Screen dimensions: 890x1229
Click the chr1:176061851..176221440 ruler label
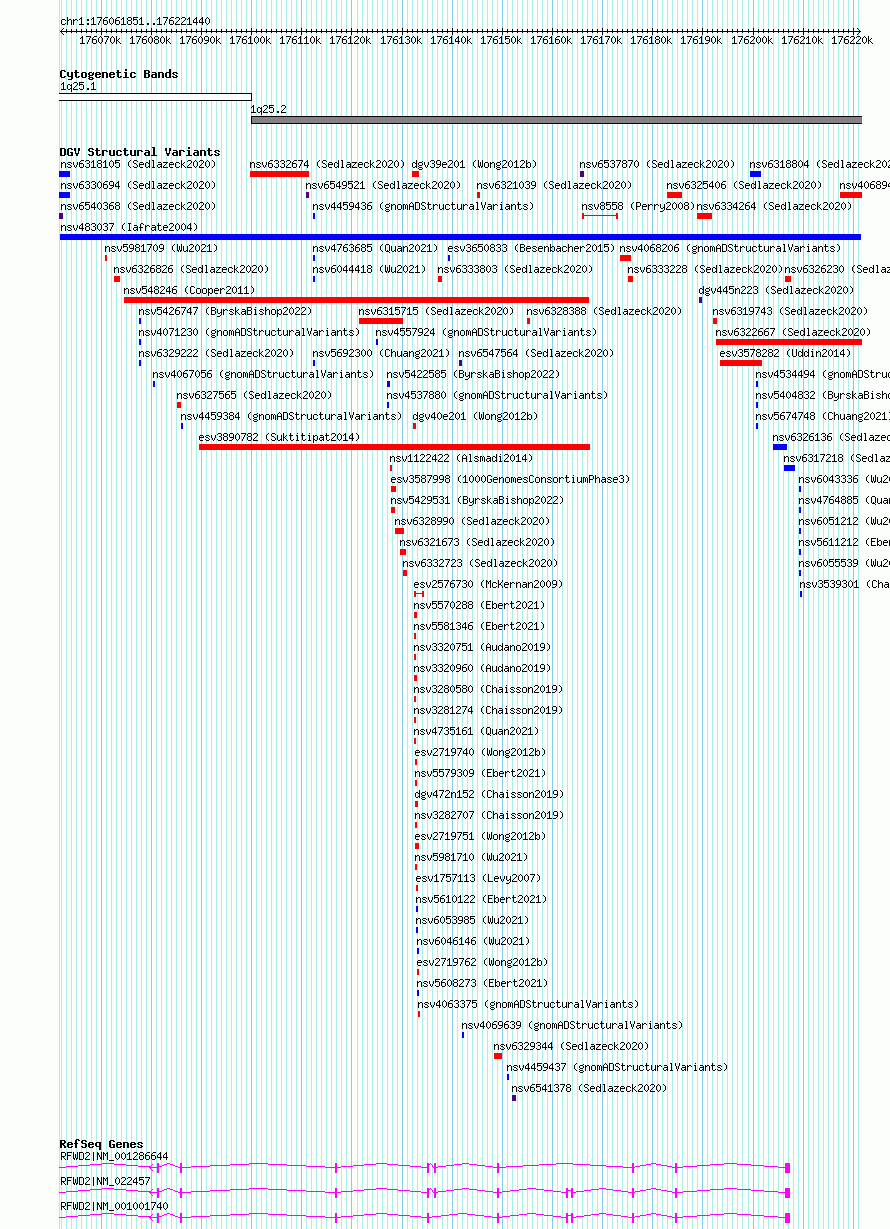click(135, 21)
